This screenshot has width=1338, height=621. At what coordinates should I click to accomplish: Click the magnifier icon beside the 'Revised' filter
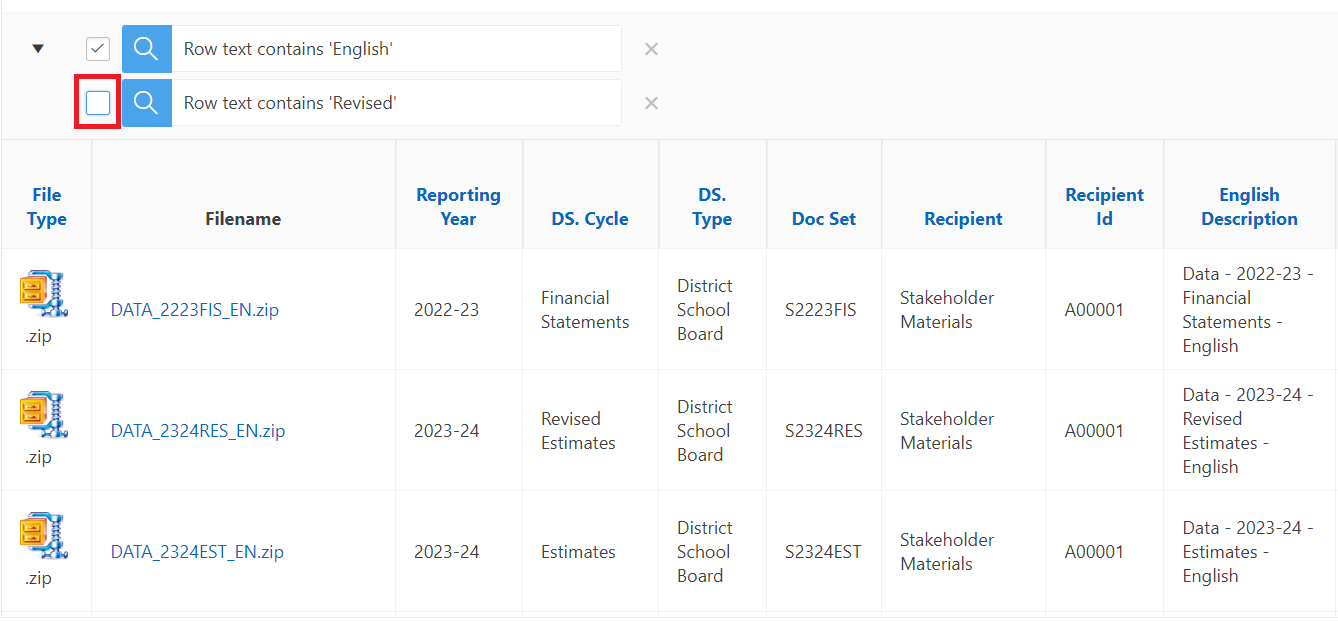(x=146, y=103)
